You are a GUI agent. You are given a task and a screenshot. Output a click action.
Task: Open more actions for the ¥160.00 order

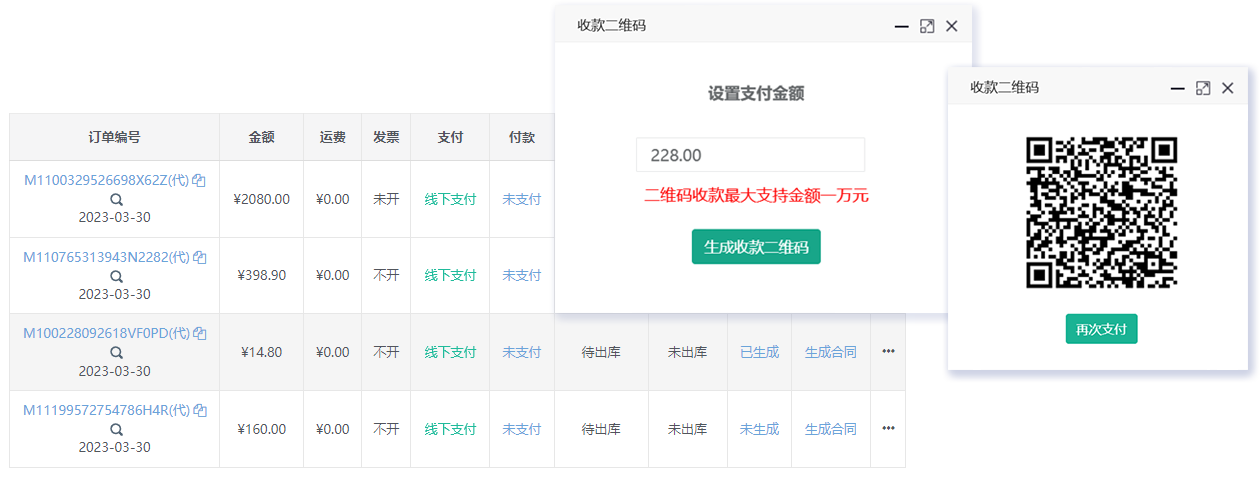click(x=888, y=429)
